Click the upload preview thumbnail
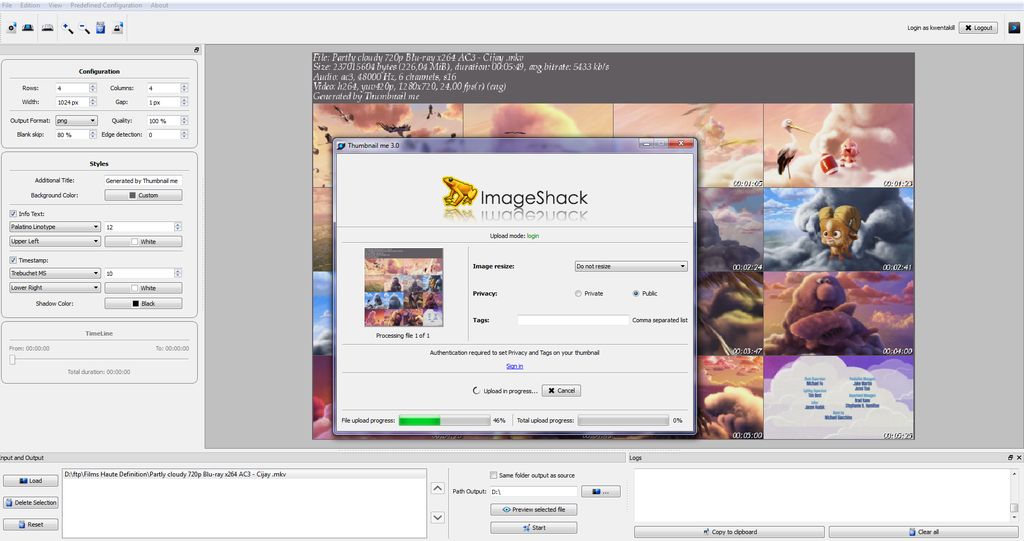The width and height of the screenshot is (1024, 541). tap(404, 287)
